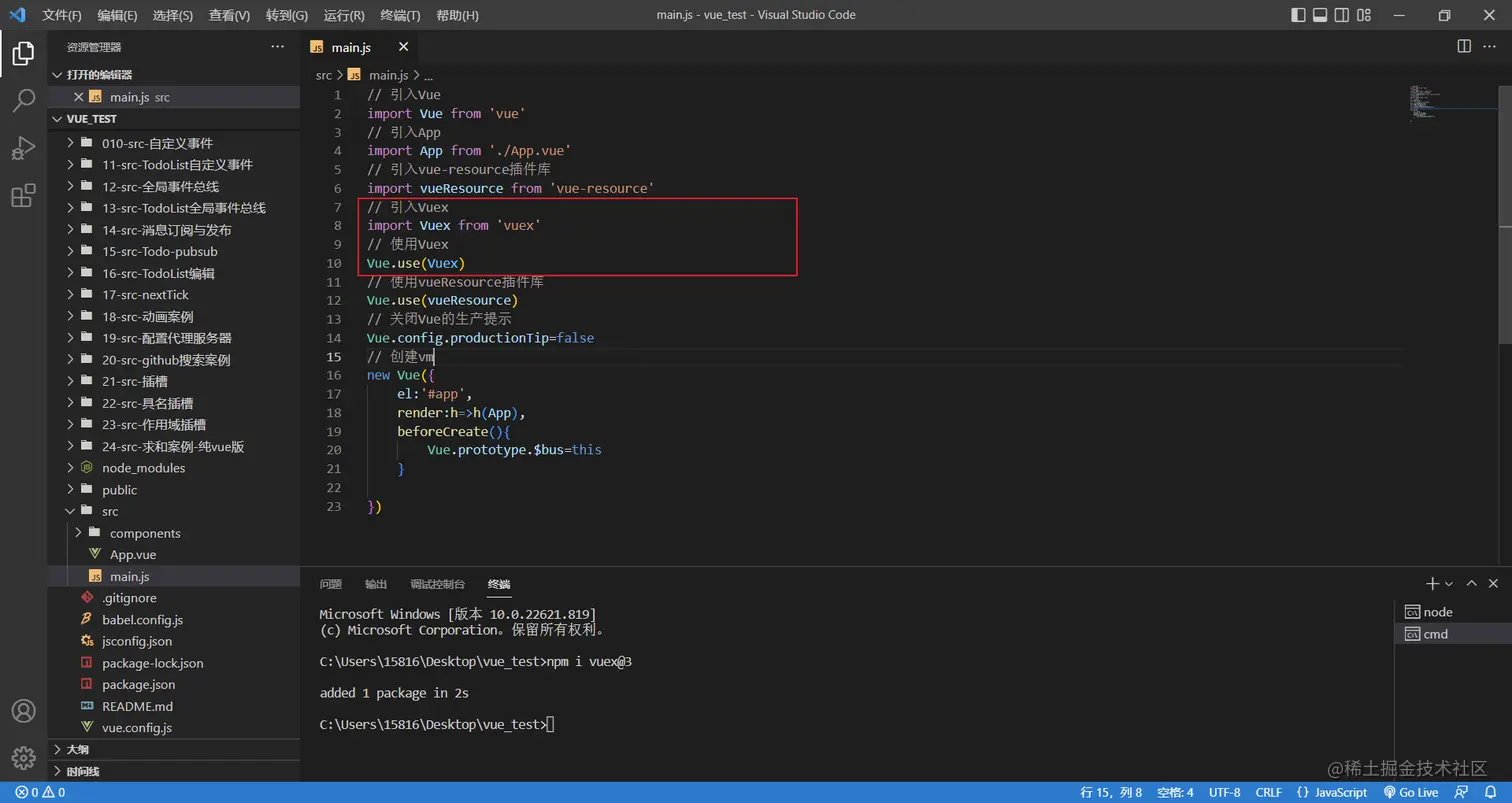Open the Search view in activity bar
Viewport: 1512px width, 803px height.
pos(23,101)
